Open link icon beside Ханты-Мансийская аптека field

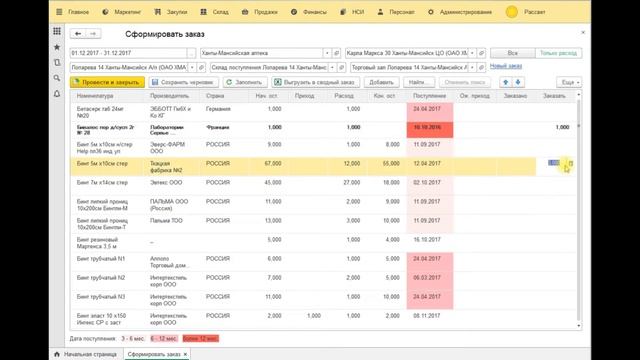coord(336,53)
